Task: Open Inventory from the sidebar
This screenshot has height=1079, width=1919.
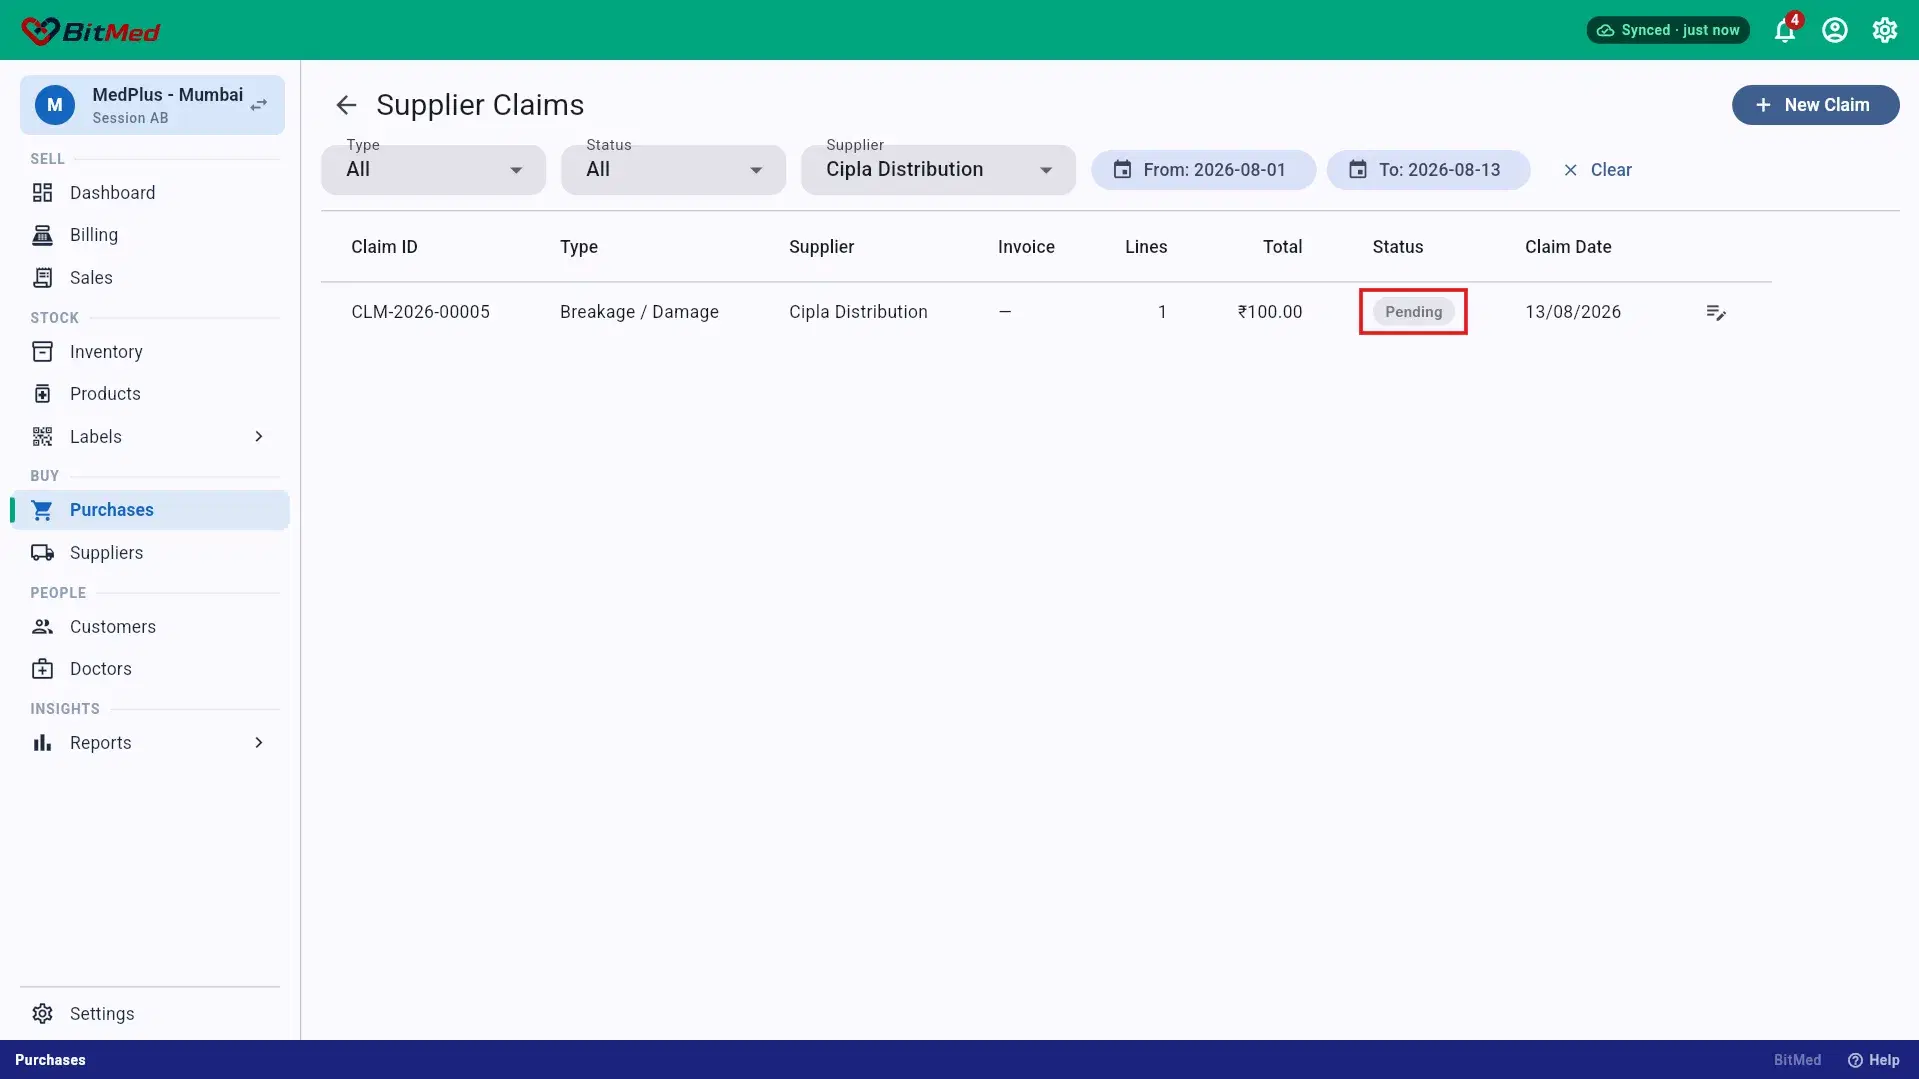Action: (150, 352)
